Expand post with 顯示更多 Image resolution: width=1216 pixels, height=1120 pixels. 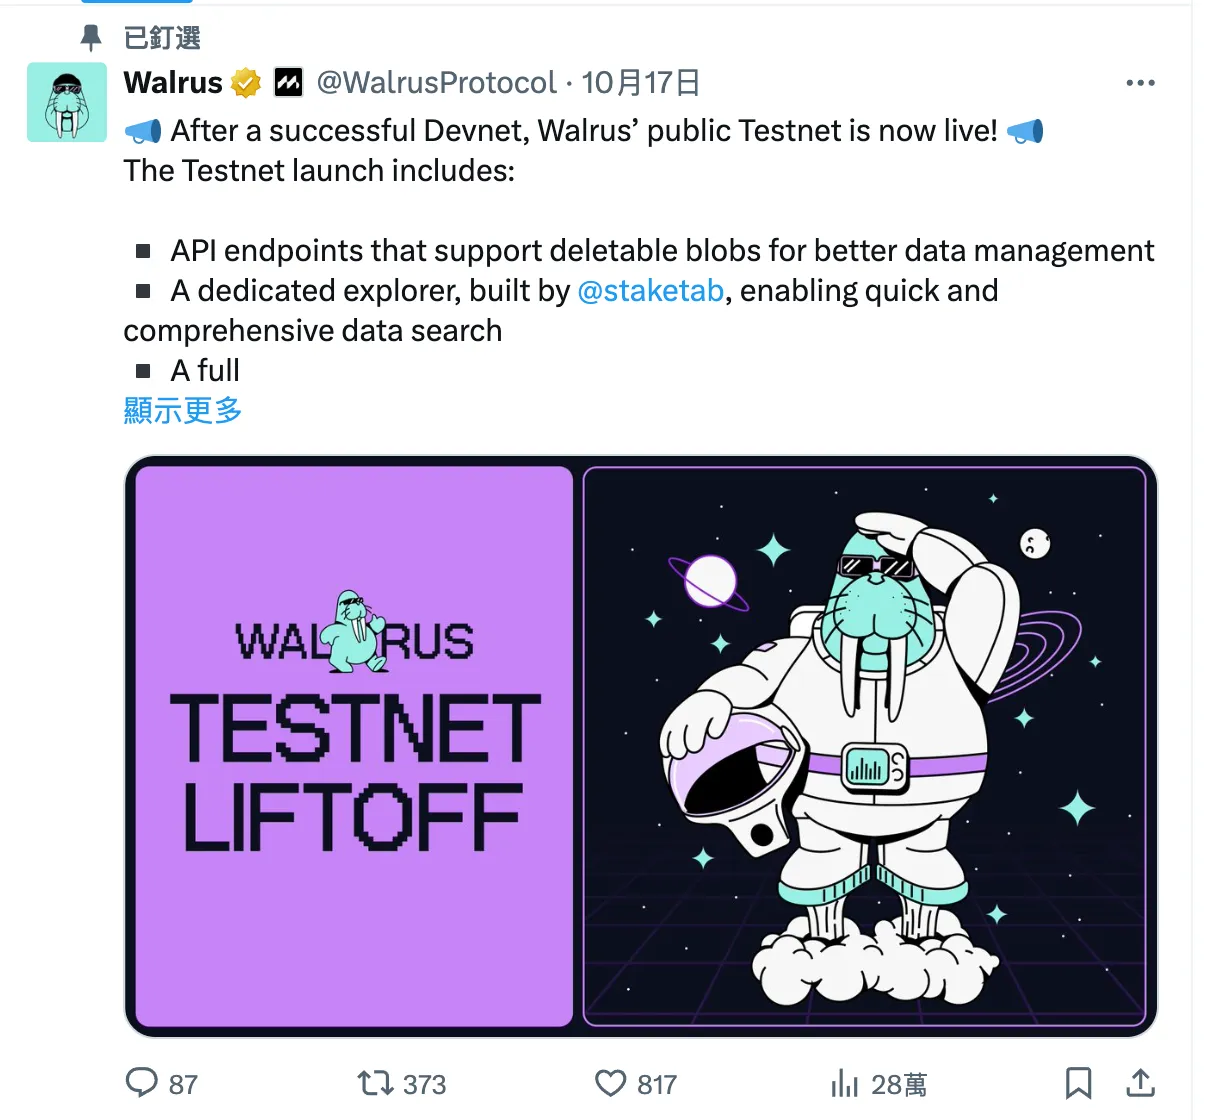183,410
